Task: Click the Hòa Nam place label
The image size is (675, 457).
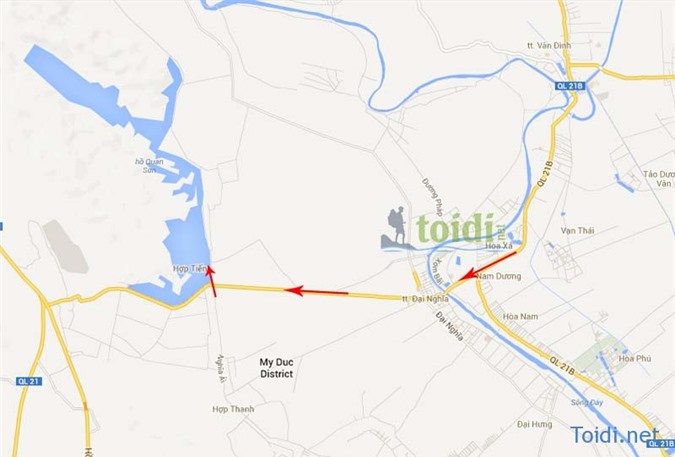Action: [520, 317]
